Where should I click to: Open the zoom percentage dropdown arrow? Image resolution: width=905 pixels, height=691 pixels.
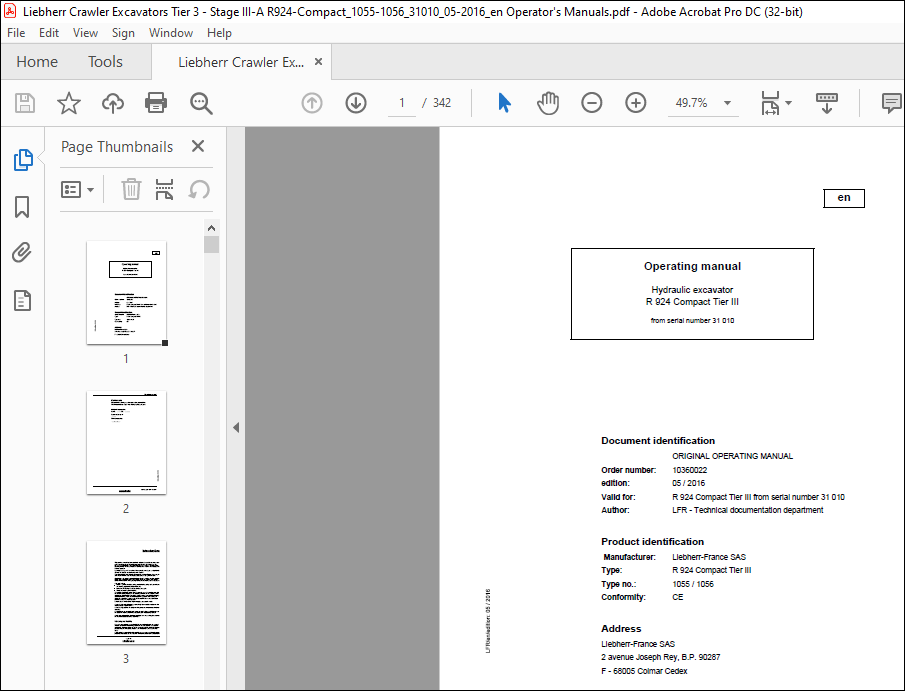coord(727,103)
